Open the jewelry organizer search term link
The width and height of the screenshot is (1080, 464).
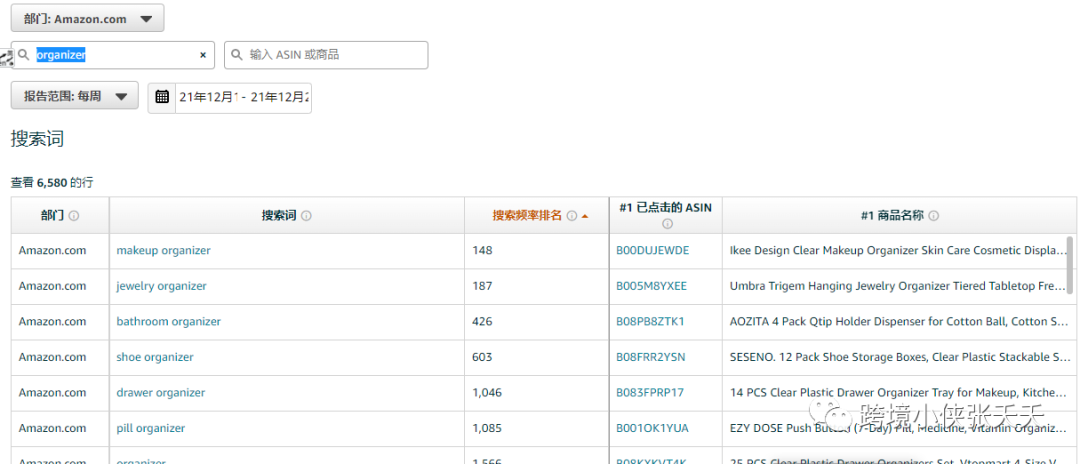click(x=161, y=286)
